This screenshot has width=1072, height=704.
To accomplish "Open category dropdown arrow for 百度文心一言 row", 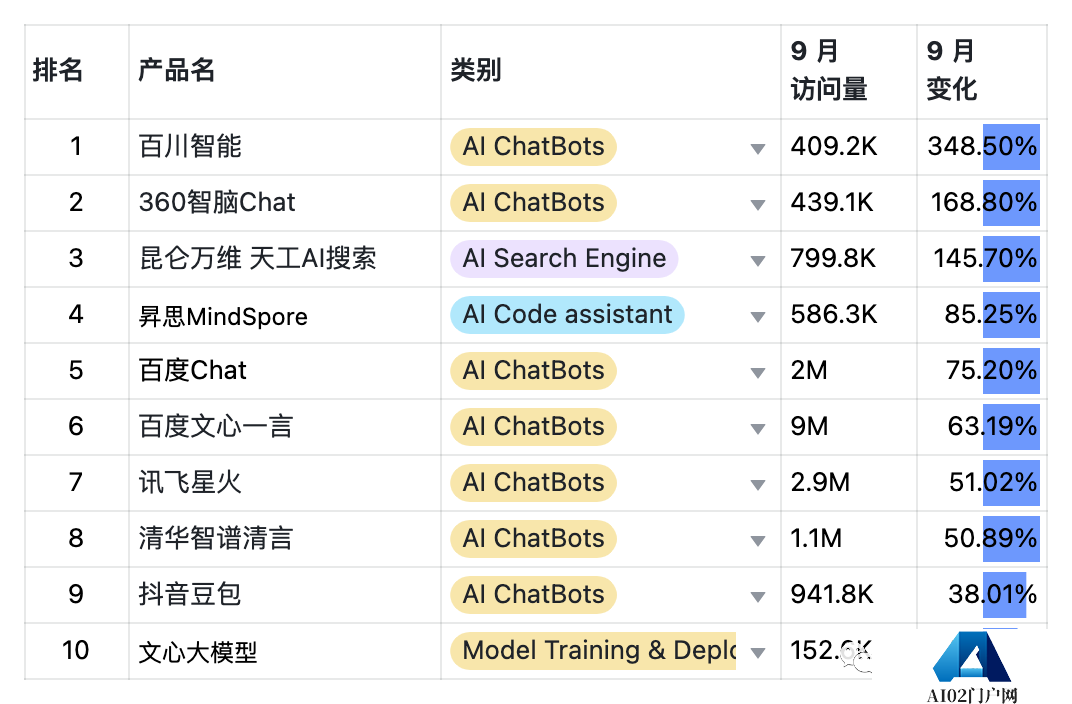I will [x=758, y=429].
